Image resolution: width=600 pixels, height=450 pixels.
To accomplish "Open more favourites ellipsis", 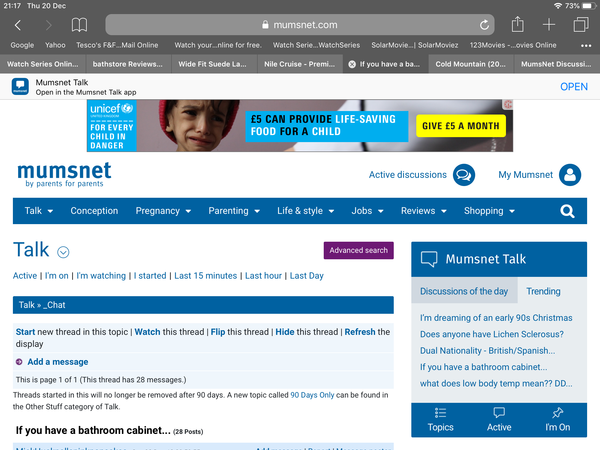I will click(x=586, y=46).
